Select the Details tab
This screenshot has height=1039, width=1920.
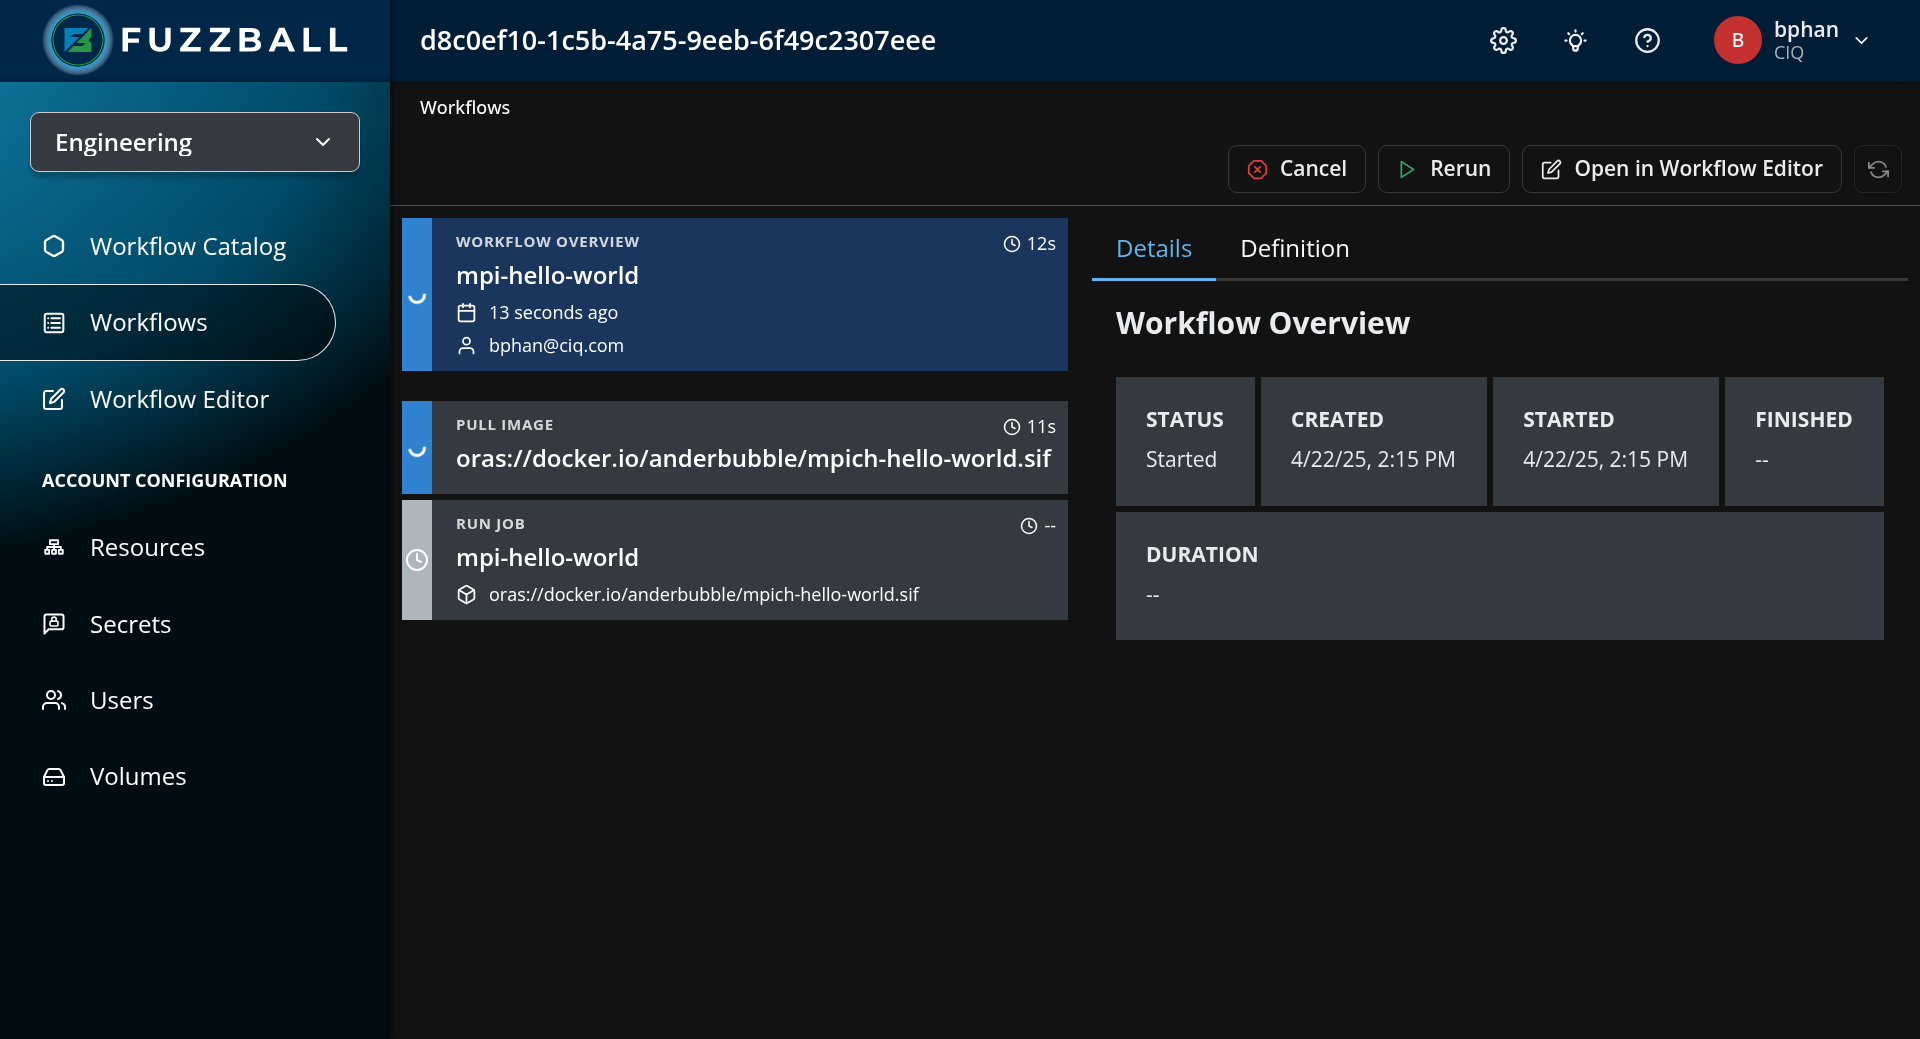[x=1153, y=248]
